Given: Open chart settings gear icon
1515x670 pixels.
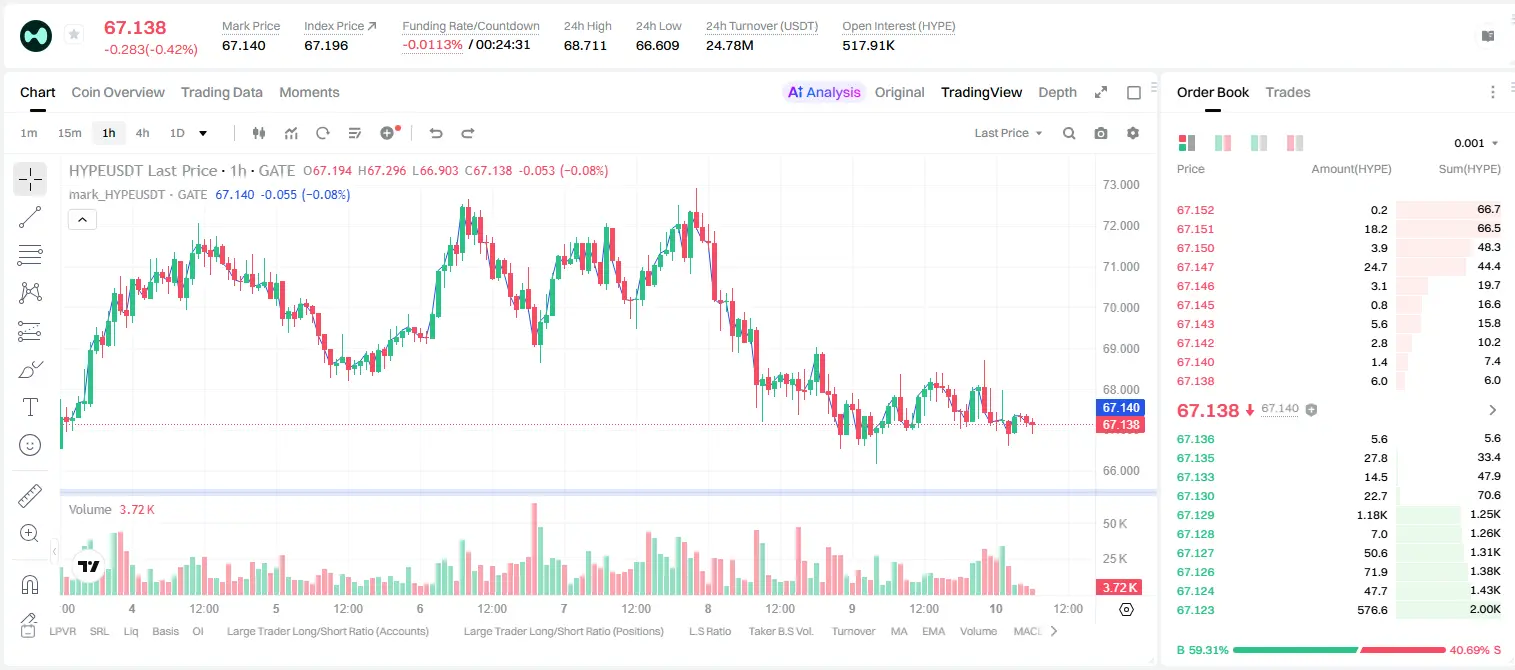Looking at the screenshot, I should [x=1133, y=133].
